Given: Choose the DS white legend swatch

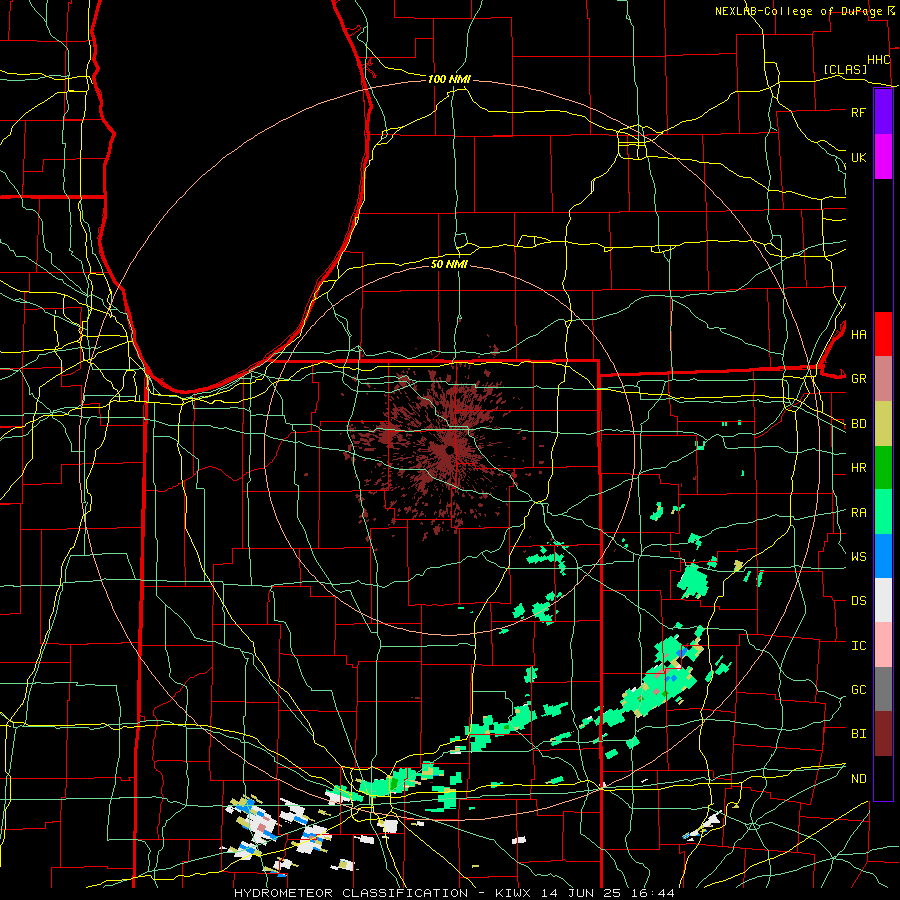Looking at the screenshot, I should coord(883,600).
